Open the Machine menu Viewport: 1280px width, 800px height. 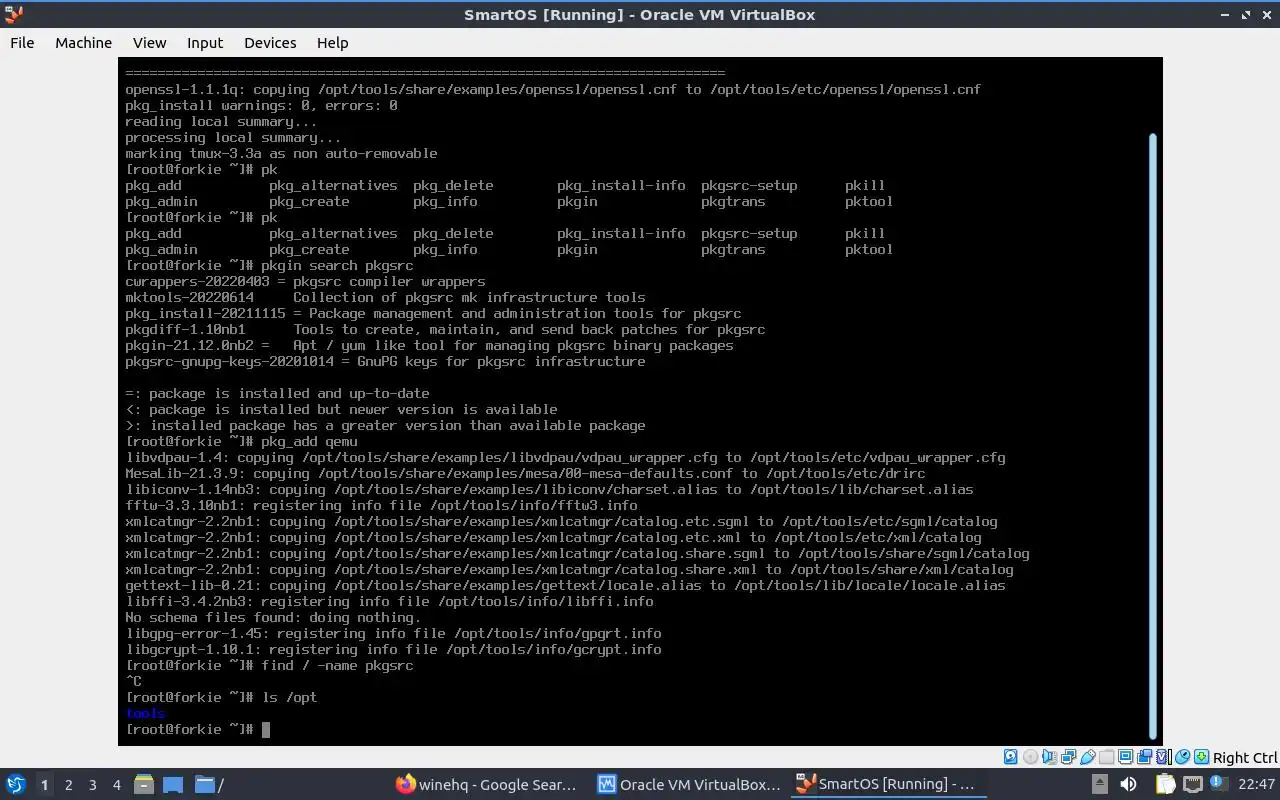coord(83,42)
